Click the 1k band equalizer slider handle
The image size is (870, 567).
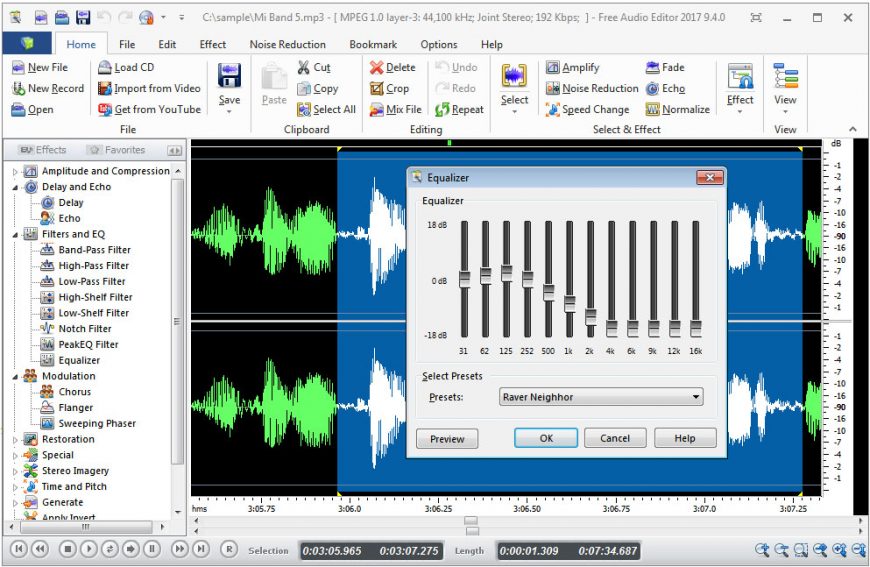569,303
